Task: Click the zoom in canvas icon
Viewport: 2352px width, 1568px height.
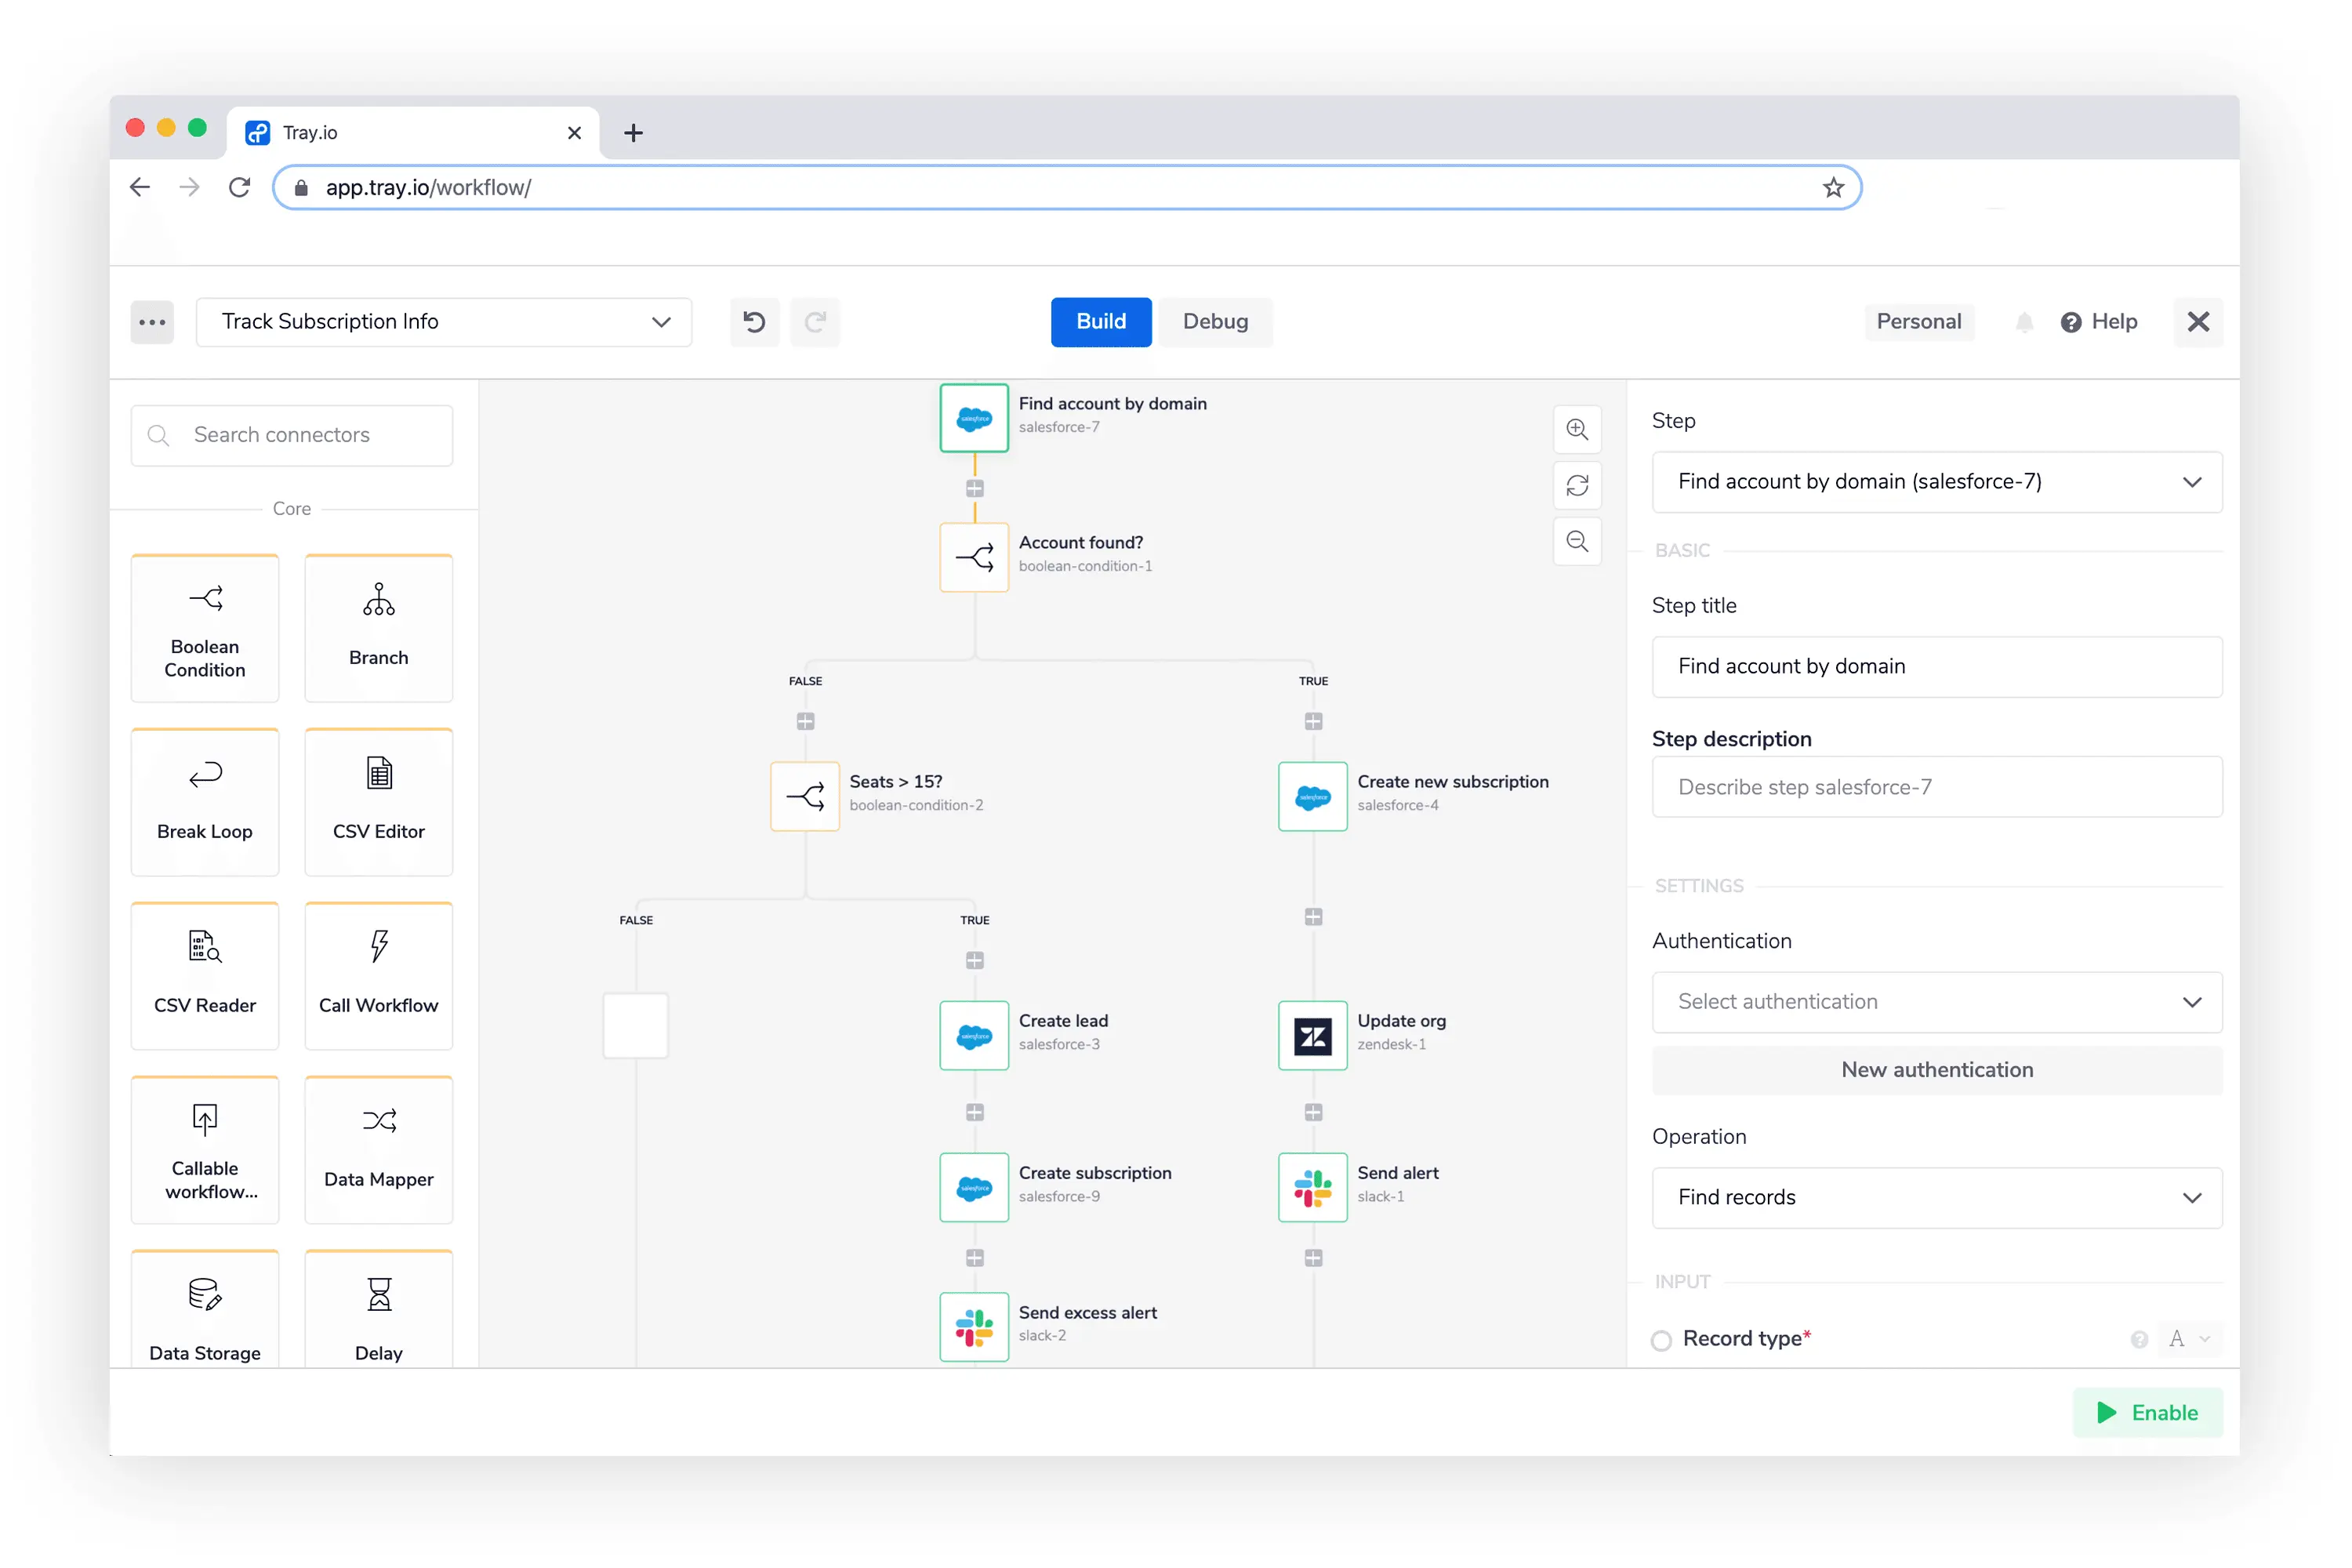Action: coord(1577,429)
